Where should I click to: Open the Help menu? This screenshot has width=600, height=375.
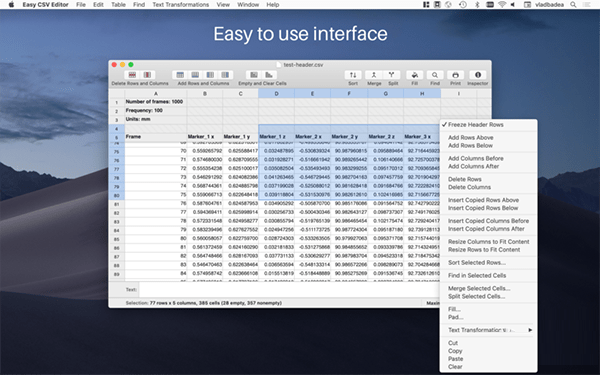coord(272,5)
